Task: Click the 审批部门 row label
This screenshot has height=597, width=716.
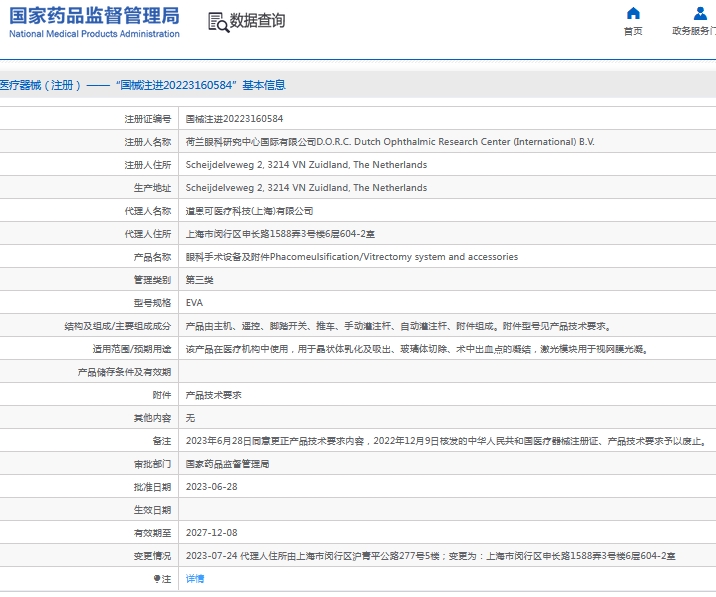Action: coord(152,464)
